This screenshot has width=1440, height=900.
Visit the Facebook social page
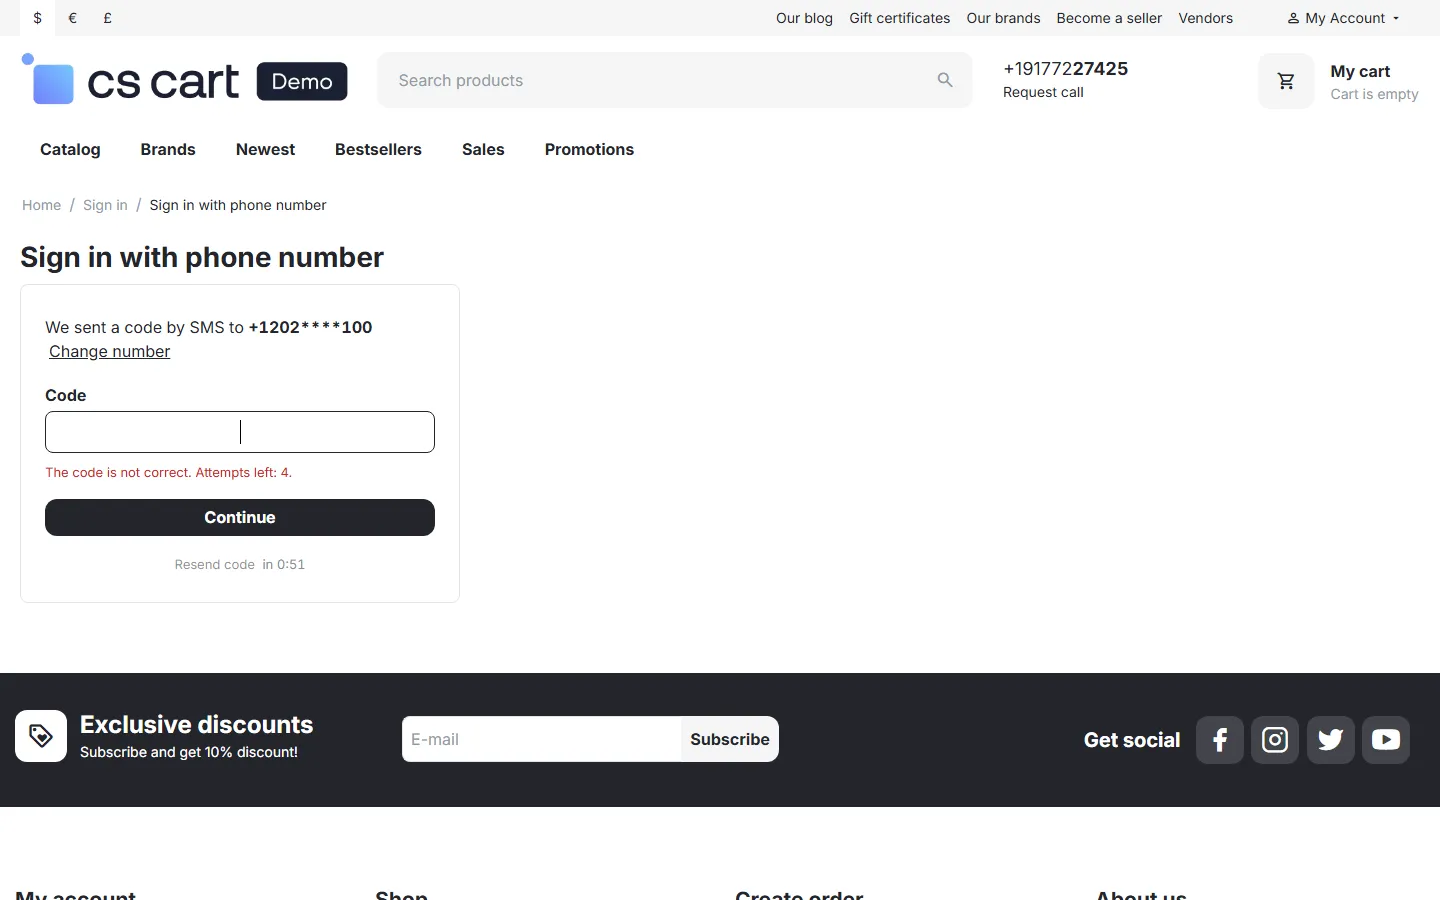point(1220,740)
